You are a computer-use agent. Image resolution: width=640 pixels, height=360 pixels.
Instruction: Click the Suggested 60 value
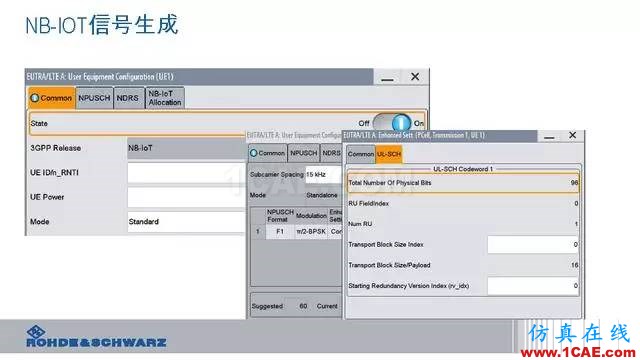tap(303, 306)
